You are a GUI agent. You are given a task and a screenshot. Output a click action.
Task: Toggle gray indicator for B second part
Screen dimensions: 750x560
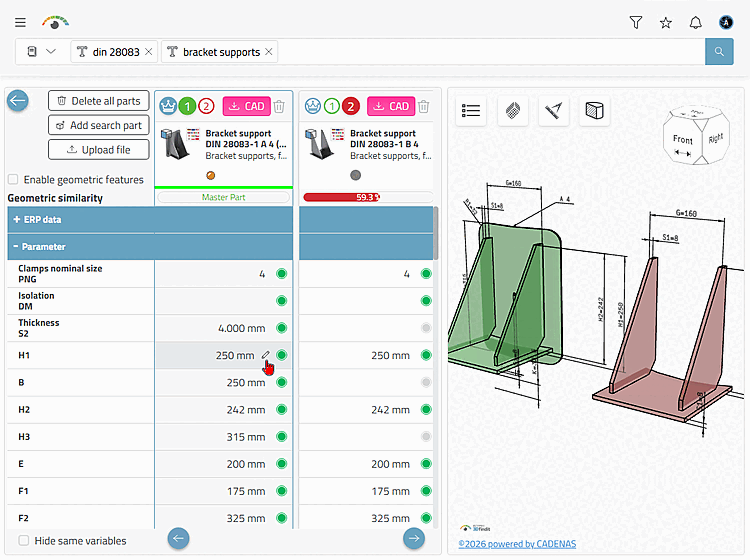point(426,382)
